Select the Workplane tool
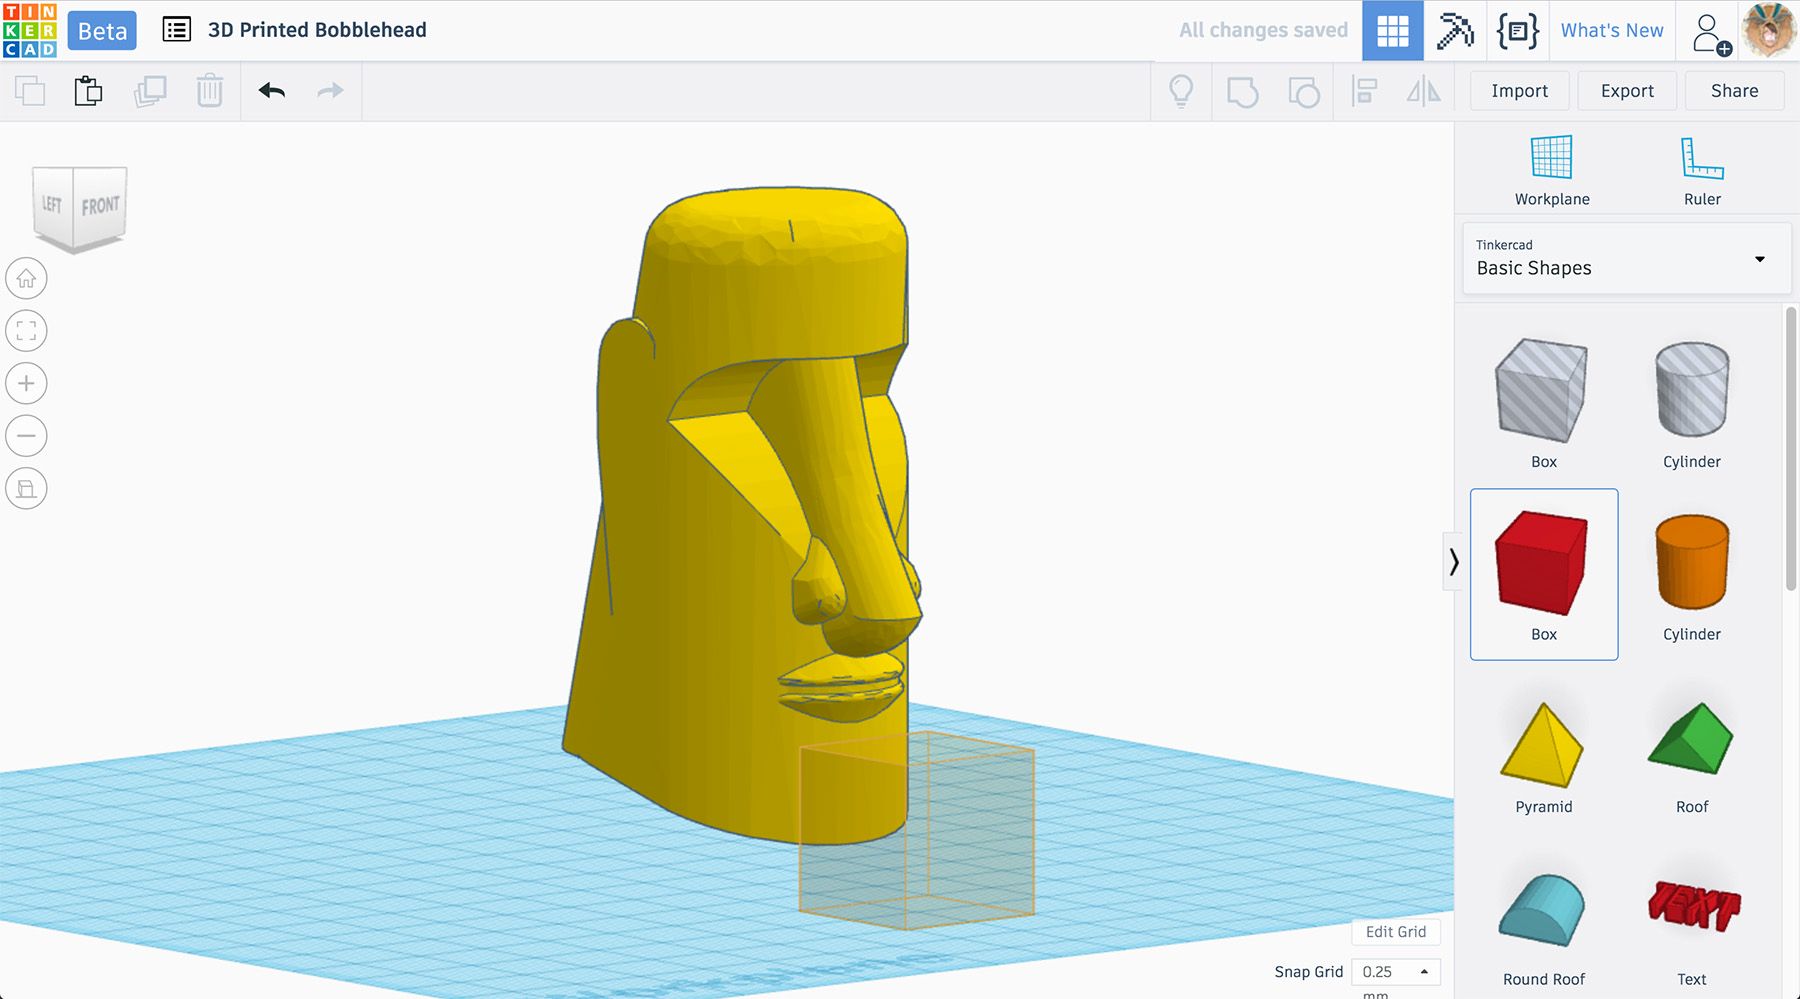 point(1551,168)
